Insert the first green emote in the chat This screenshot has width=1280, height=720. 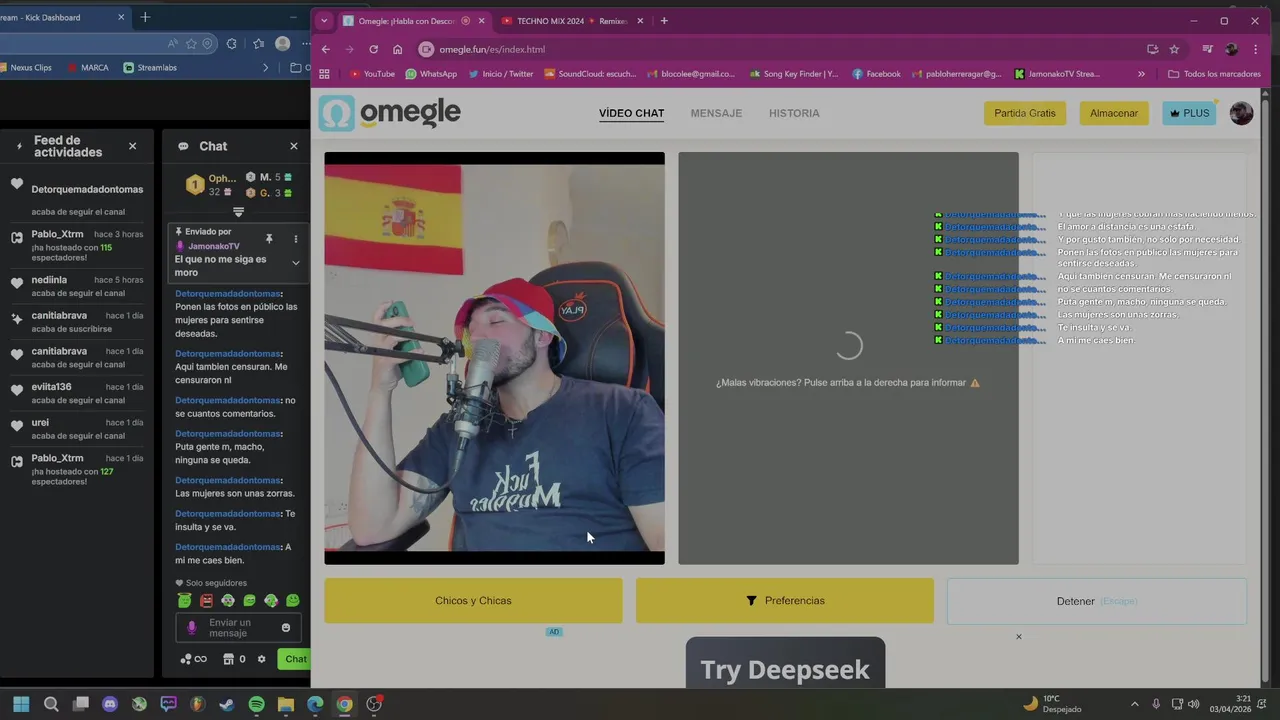click(x=184, y=600)
